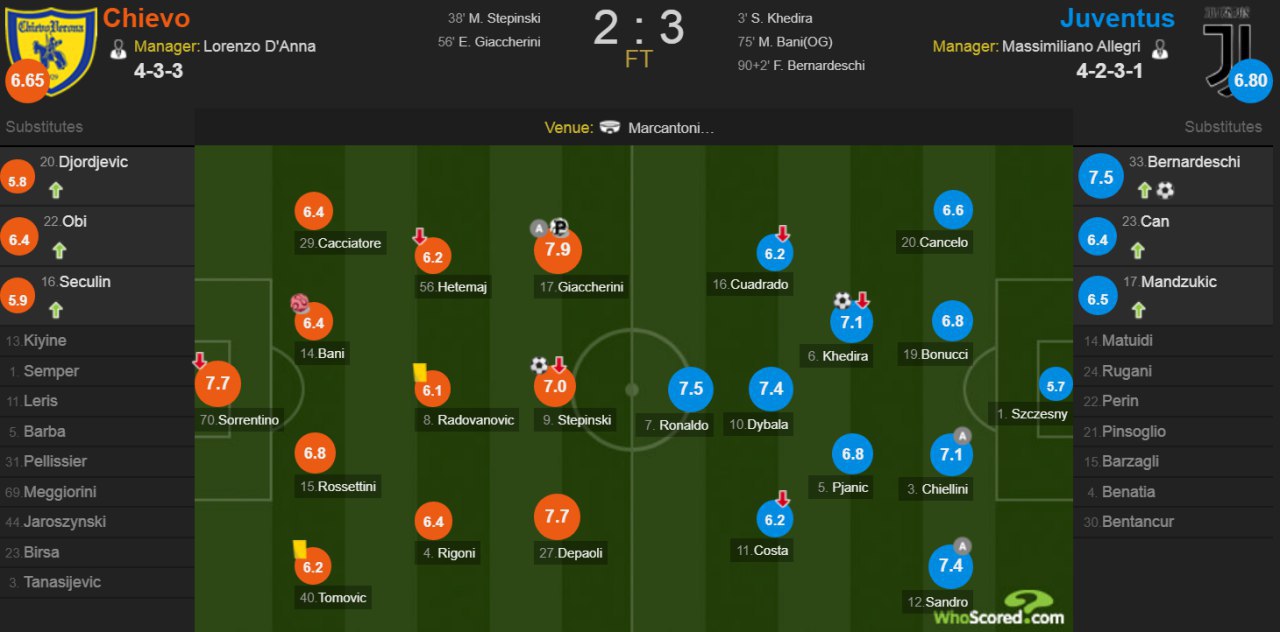Click the Chievo club crest logo

point(51,38)
